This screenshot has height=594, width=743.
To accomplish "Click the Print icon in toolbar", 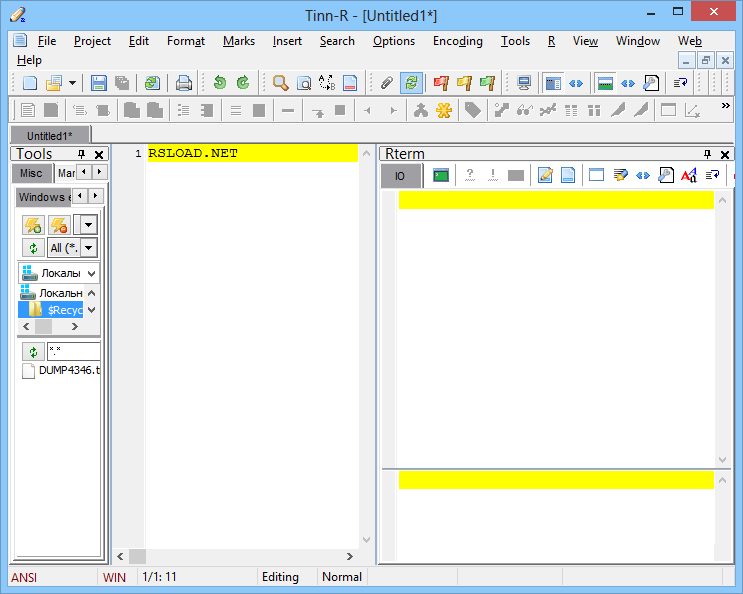I will click(183, 83).
